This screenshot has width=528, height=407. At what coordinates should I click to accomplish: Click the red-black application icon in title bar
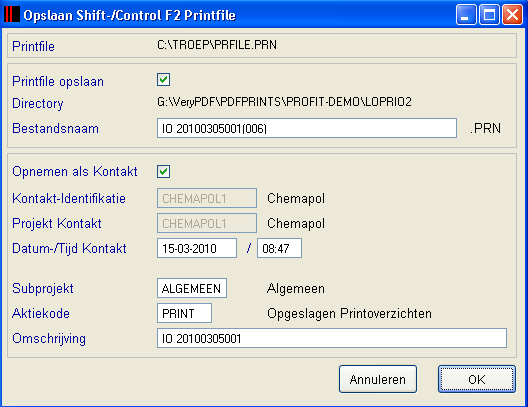(x=12, y=15)
